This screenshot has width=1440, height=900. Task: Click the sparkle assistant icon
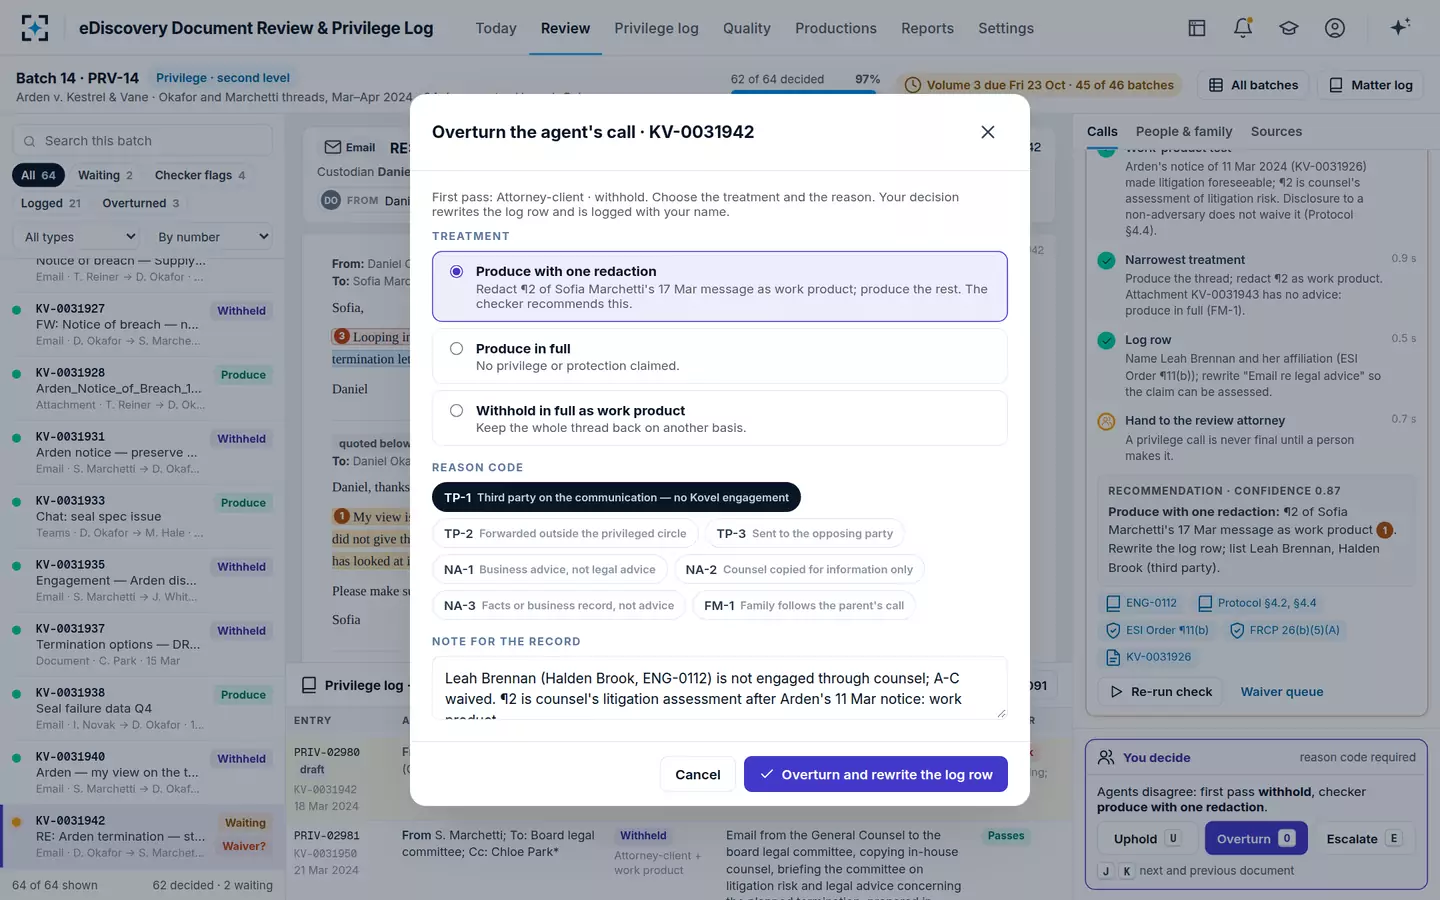coord(1400,27)
